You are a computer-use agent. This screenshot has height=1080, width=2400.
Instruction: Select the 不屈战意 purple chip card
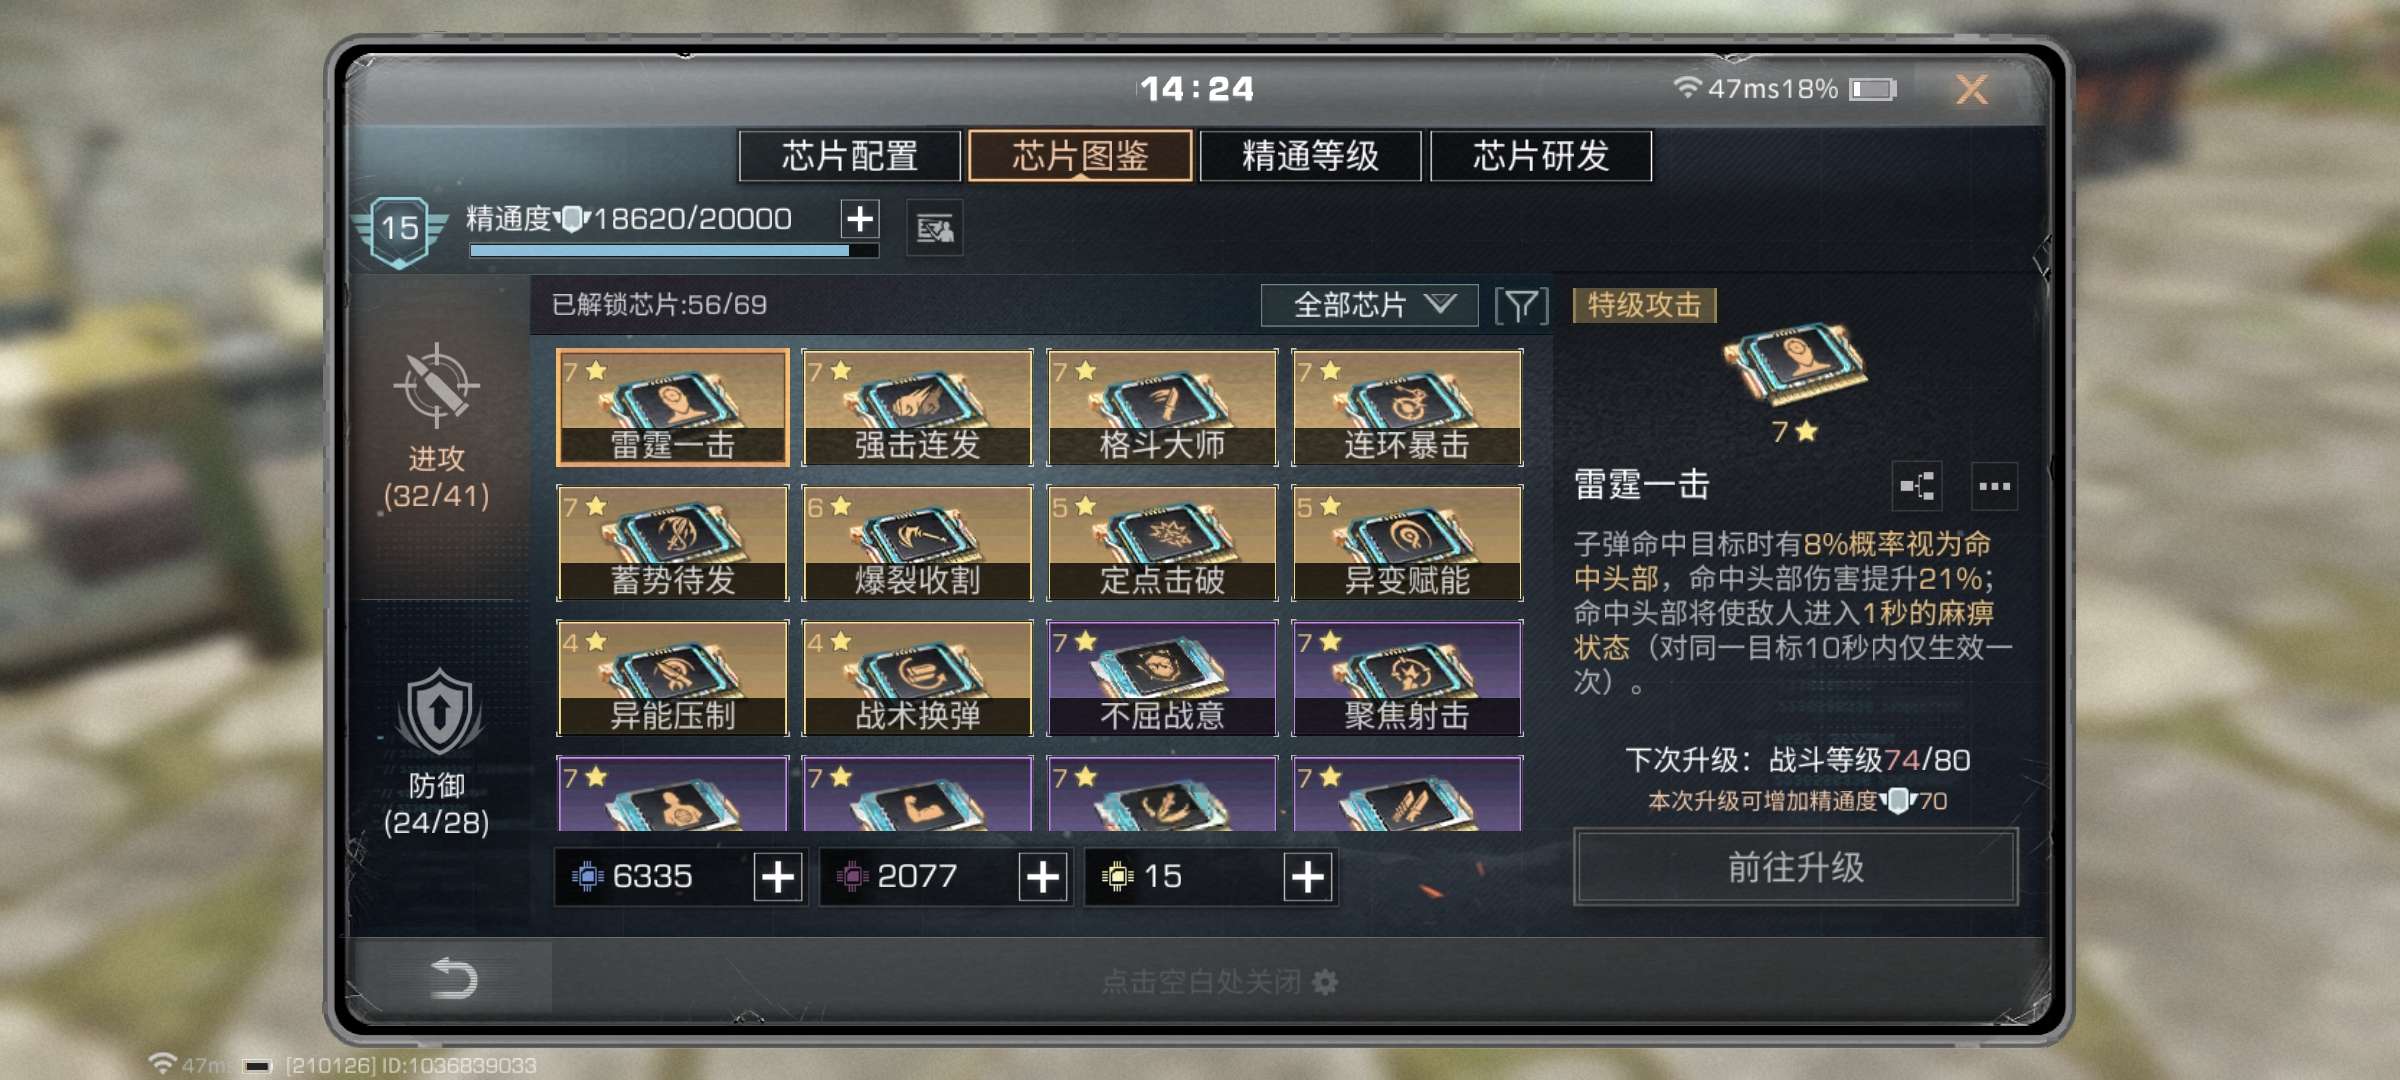point(1162,678)
